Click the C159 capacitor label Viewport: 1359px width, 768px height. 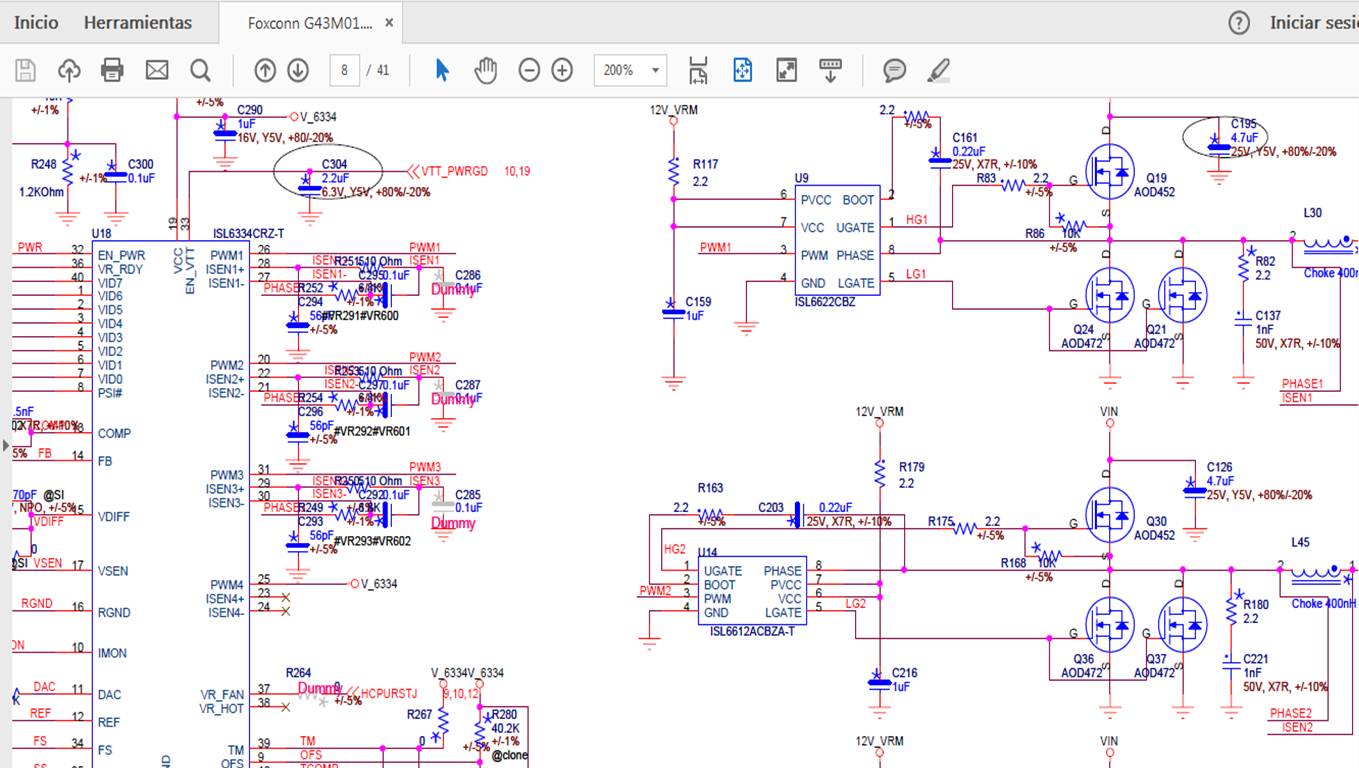click(698, 301)
